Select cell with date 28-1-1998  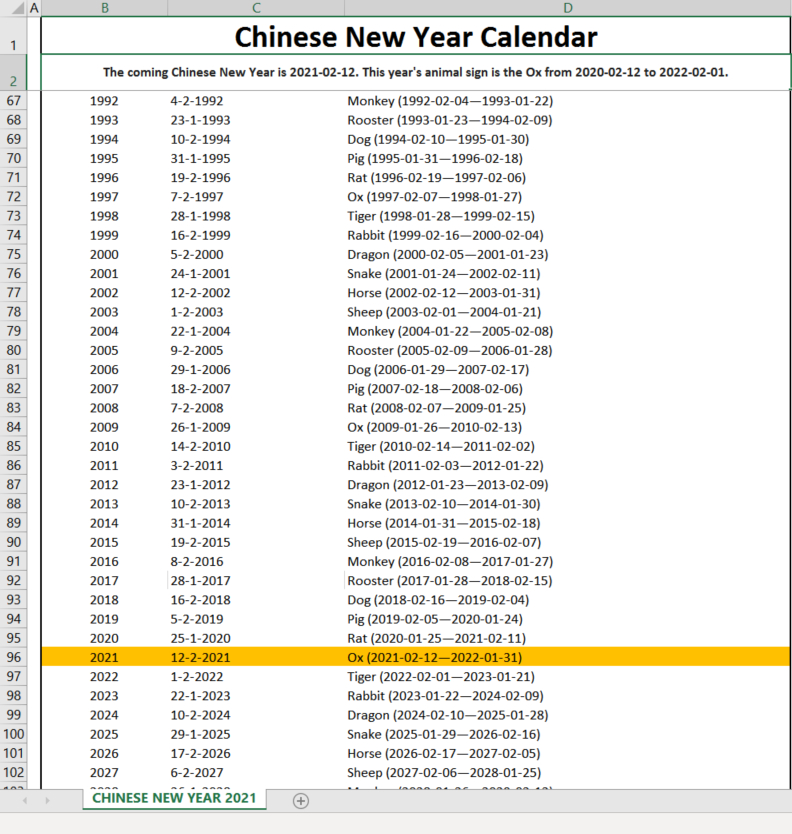pyautogui.click(x=256, y=215)
